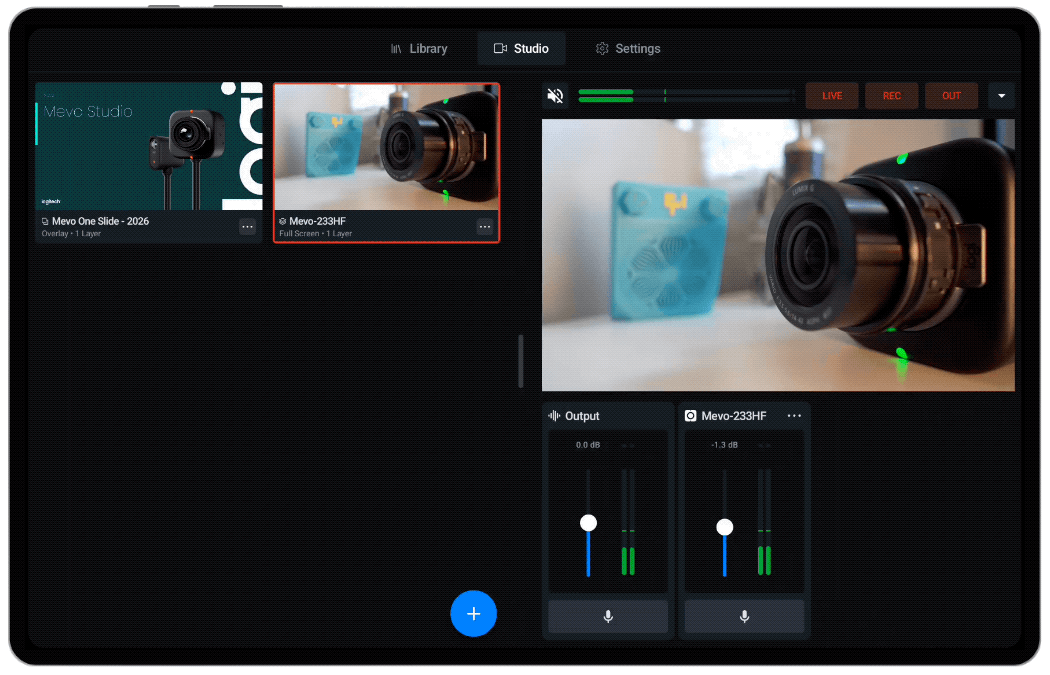Image resolution: width=1050 pixels, height=675 pixels.
Task: Click the microphone icon under the Mevo-233HF channel
Action: pos(744,617)
